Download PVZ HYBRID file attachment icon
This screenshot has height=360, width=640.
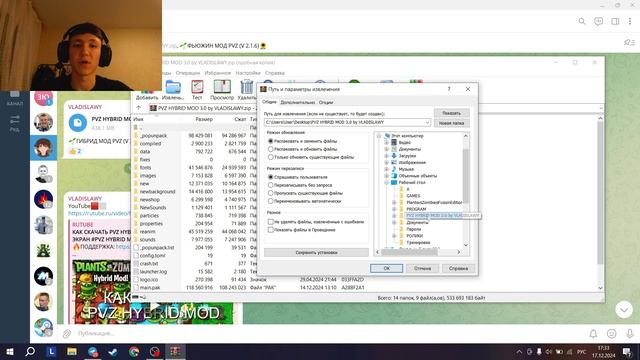tap(78, 122)
